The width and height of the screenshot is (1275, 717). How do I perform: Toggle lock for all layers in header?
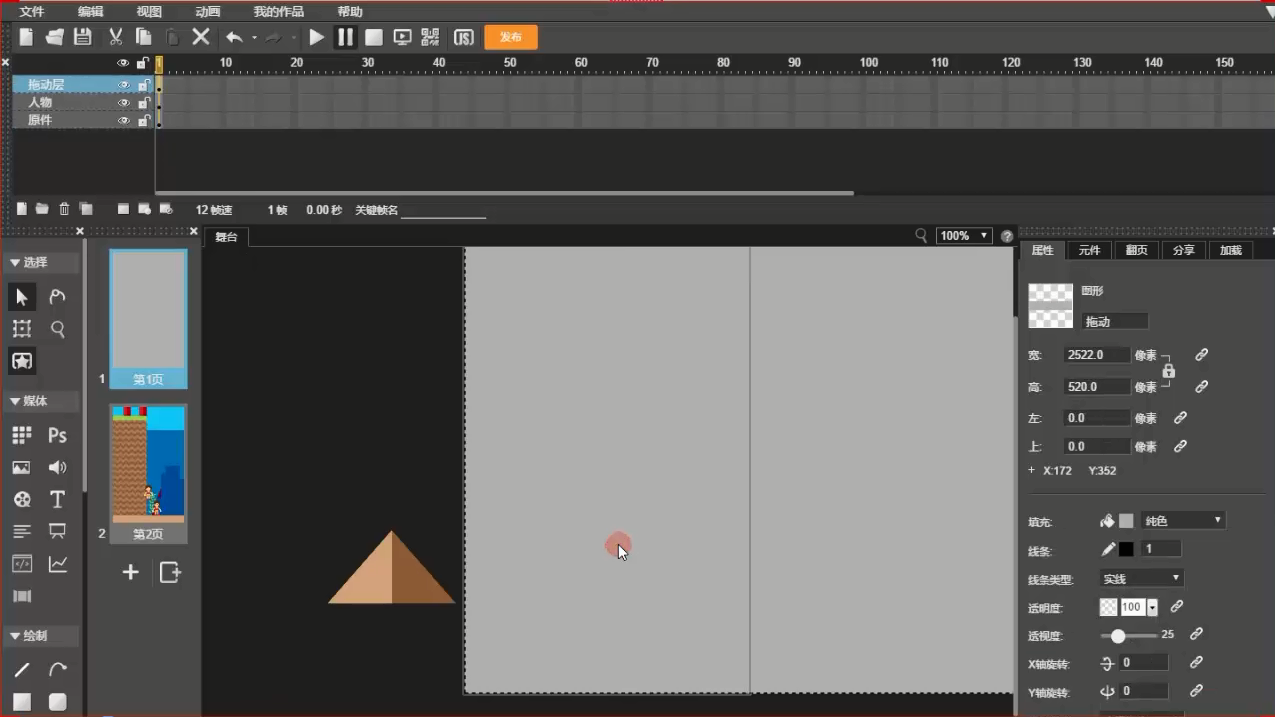click(143, 63)
